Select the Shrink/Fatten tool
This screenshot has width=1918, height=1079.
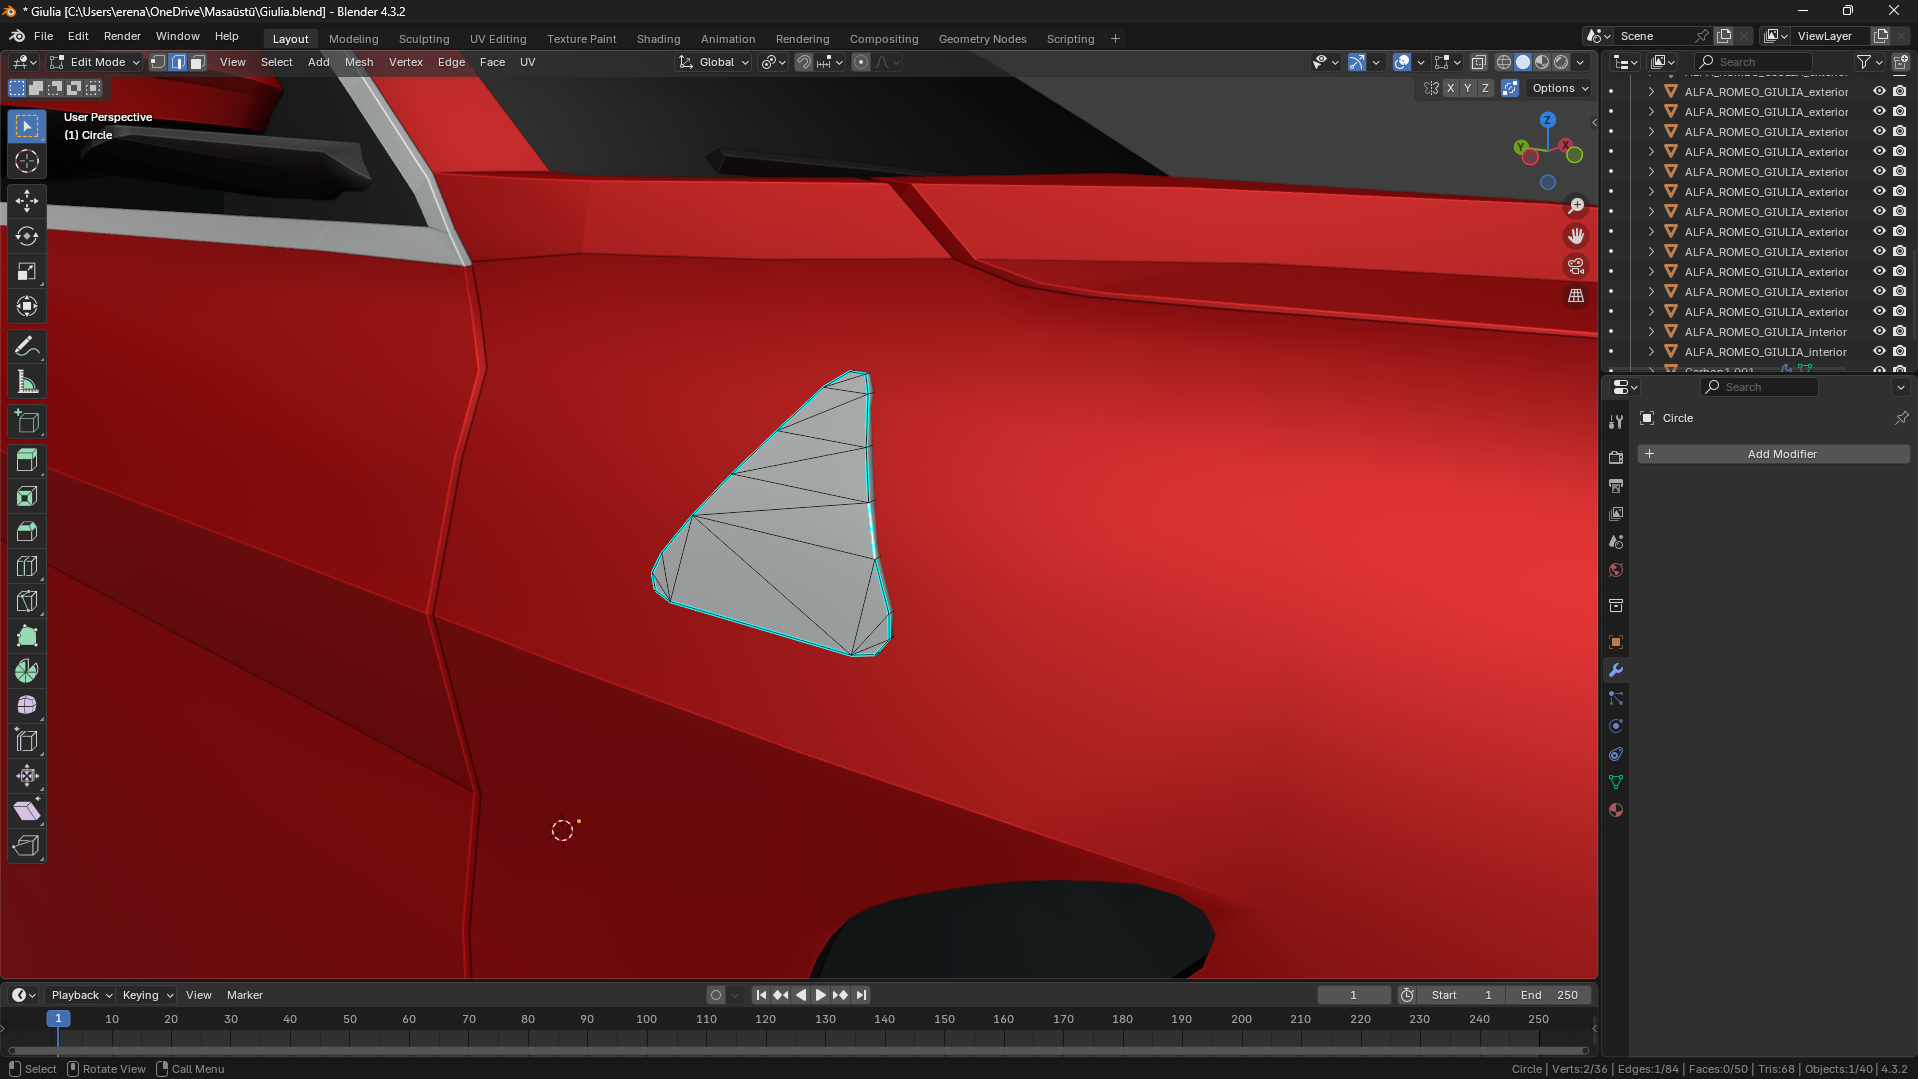(x=27, y=776)
